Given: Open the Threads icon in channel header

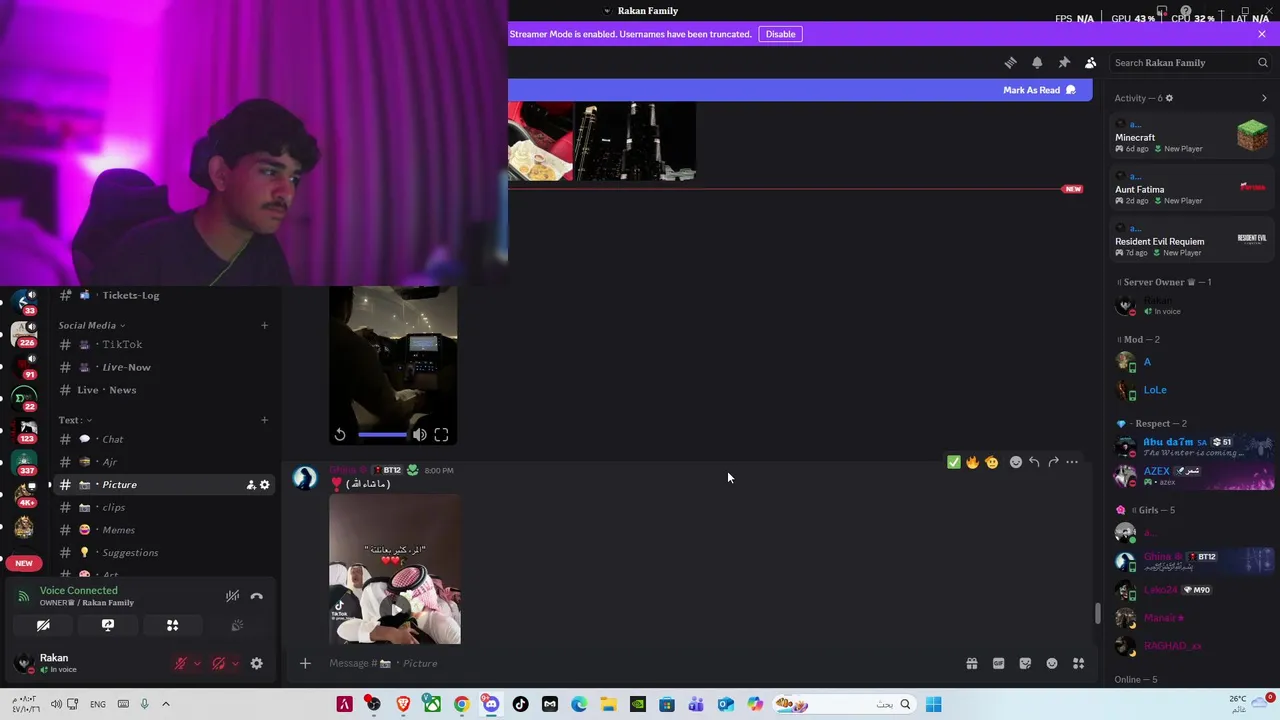Looking at the screenshot, I should pos(1010,62).
